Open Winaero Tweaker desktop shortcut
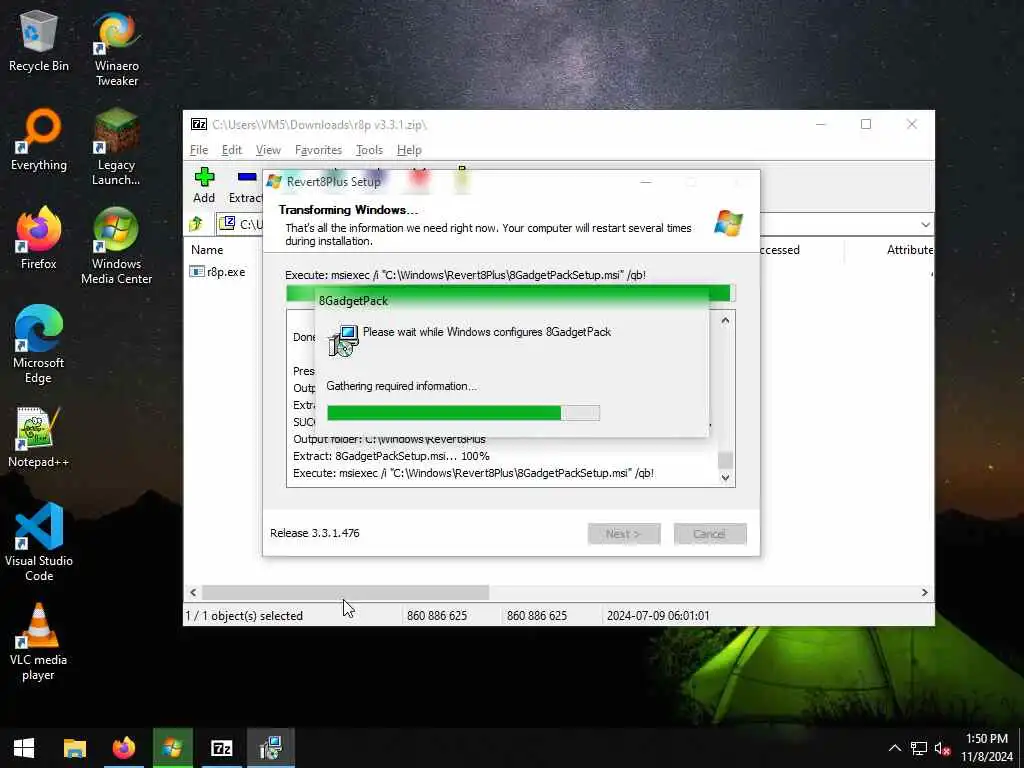The width and height of the screenshot is (1024, 768). coord(116,49)
